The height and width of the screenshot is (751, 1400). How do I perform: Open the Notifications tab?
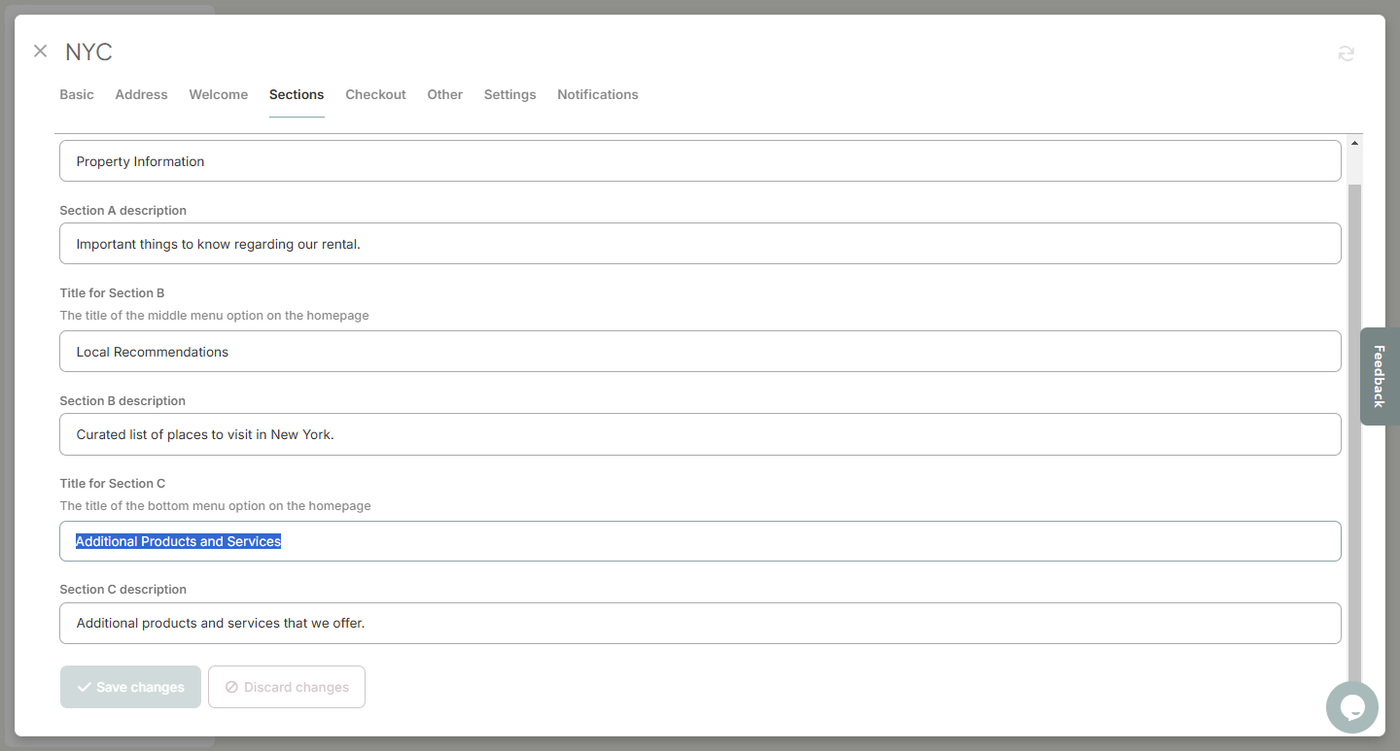pos(597,95)
